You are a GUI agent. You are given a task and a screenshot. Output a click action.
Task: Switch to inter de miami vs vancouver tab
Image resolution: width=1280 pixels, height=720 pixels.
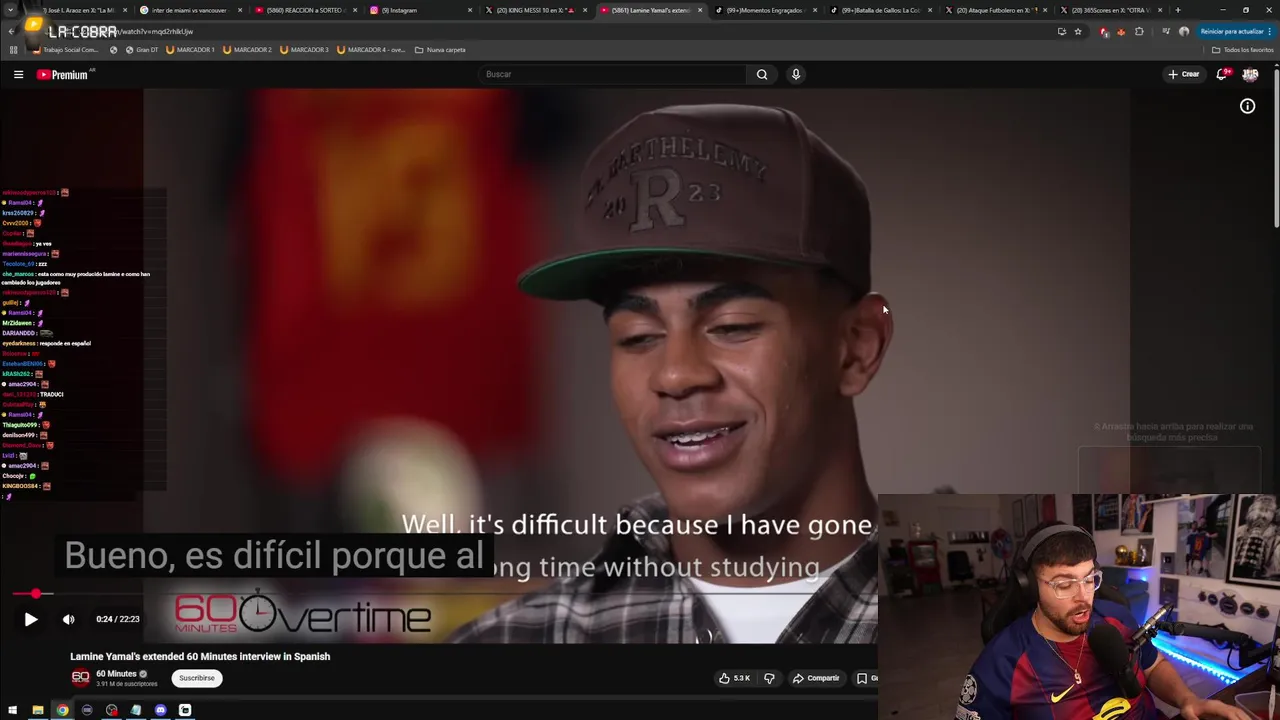coord(189,10)
